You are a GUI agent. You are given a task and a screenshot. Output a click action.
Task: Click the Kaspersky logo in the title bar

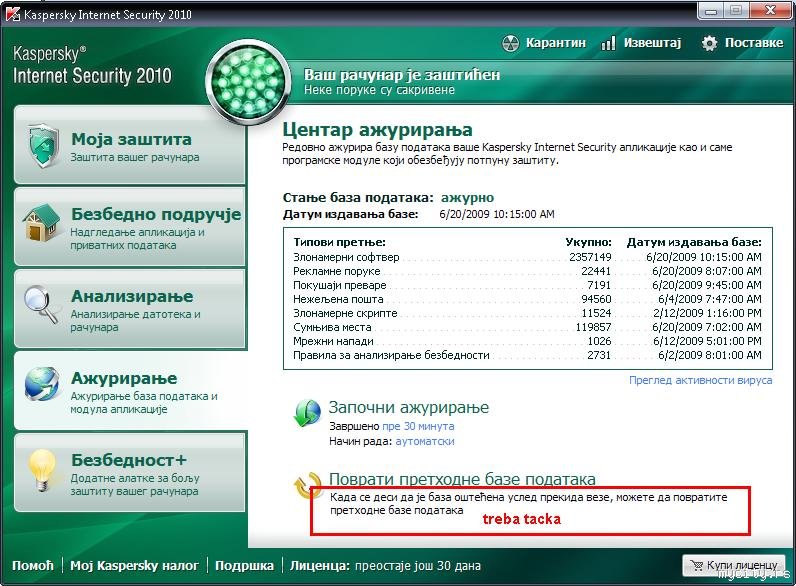(x=14, y=14)
